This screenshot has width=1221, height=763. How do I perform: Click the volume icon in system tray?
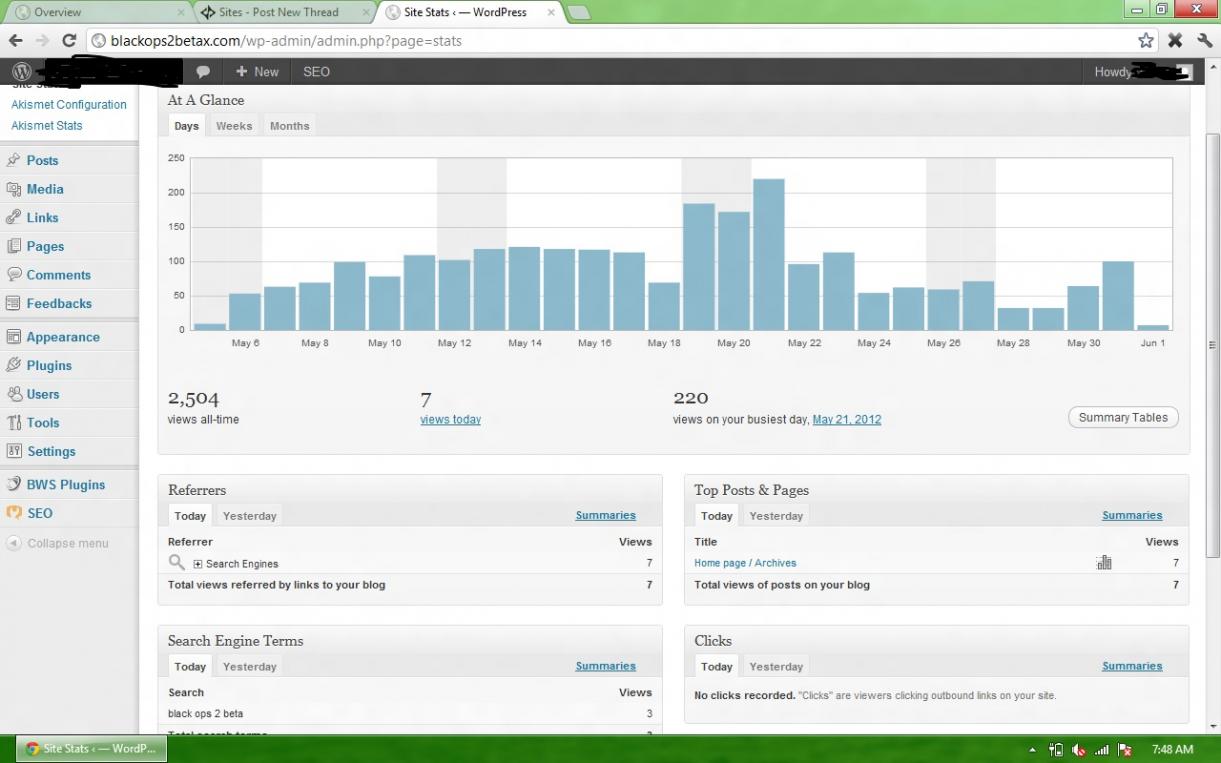(1079, 749)
